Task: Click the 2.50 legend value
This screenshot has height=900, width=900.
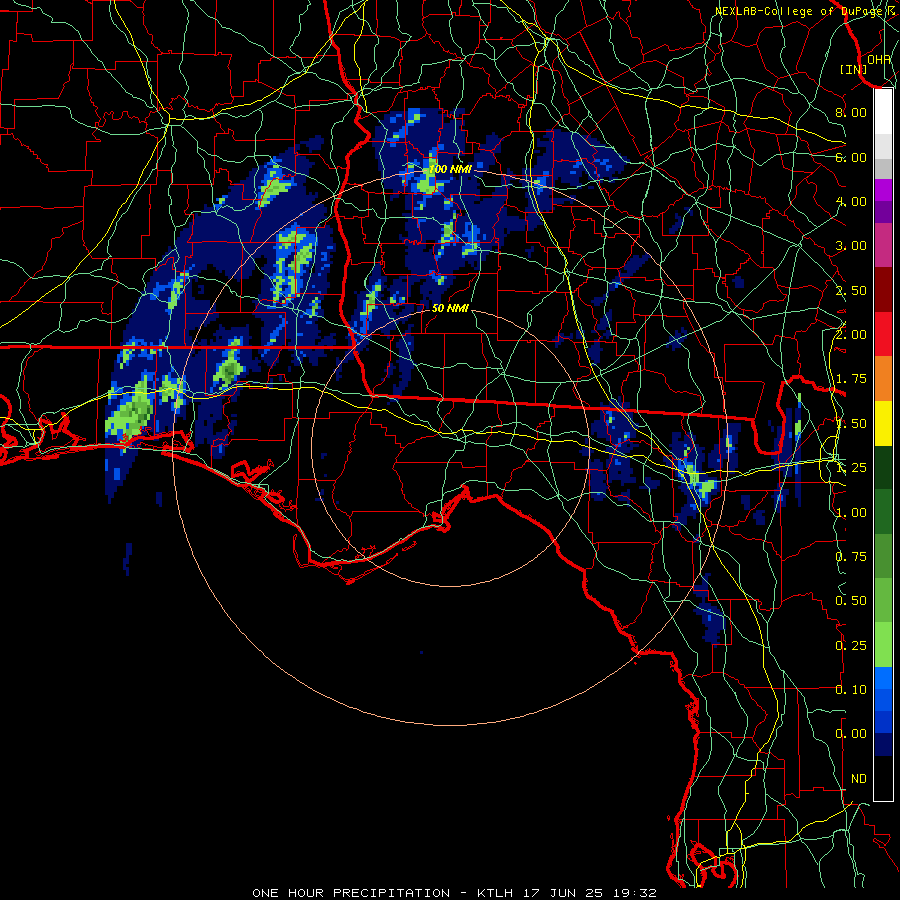Action: click(851, 290)
